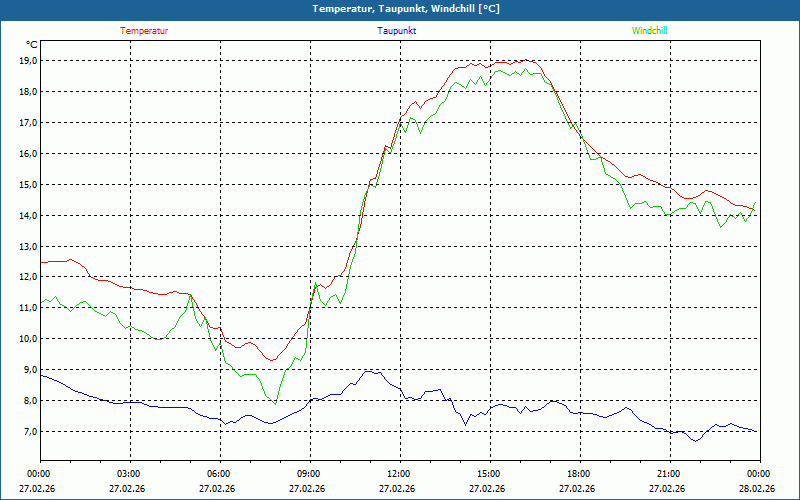Click the 28.02.26 date label
This screenshot has width=800, height=500.
[x=757, y=489]
